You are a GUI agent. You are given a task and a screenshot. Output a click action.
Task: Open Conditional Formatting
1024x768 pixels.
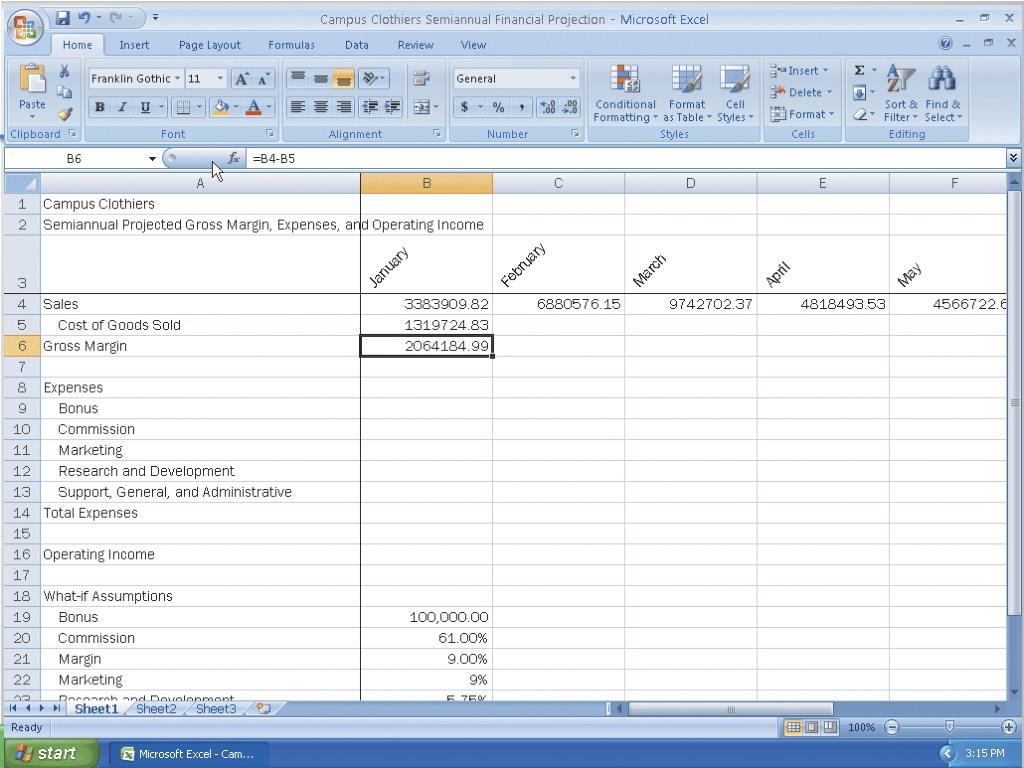pyautogui.click(x=625, y=93)
